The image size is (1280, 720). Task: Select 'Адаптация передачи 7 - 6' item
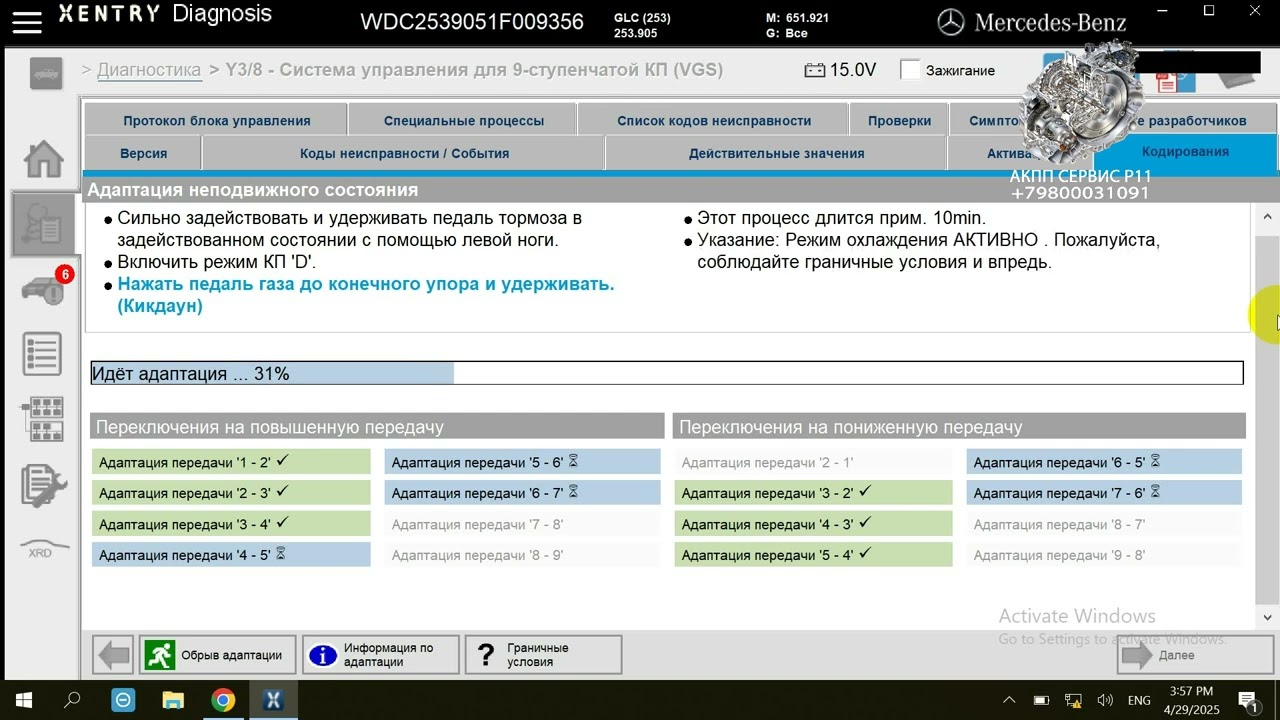(x=1105, y=493)
